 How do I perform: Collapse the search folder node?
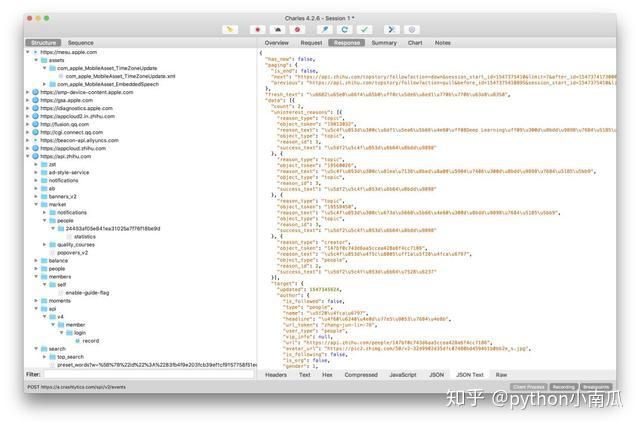(36, 349)
